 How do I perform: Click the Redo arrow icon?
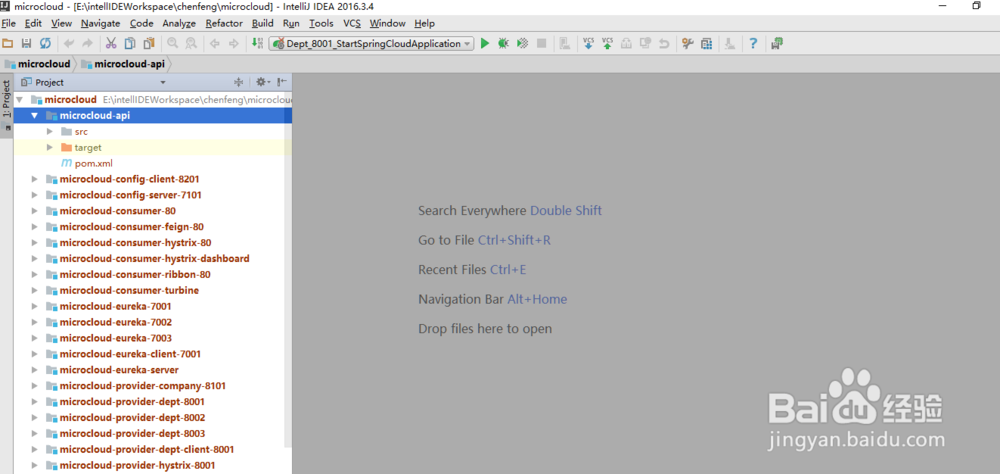(87, 43)
